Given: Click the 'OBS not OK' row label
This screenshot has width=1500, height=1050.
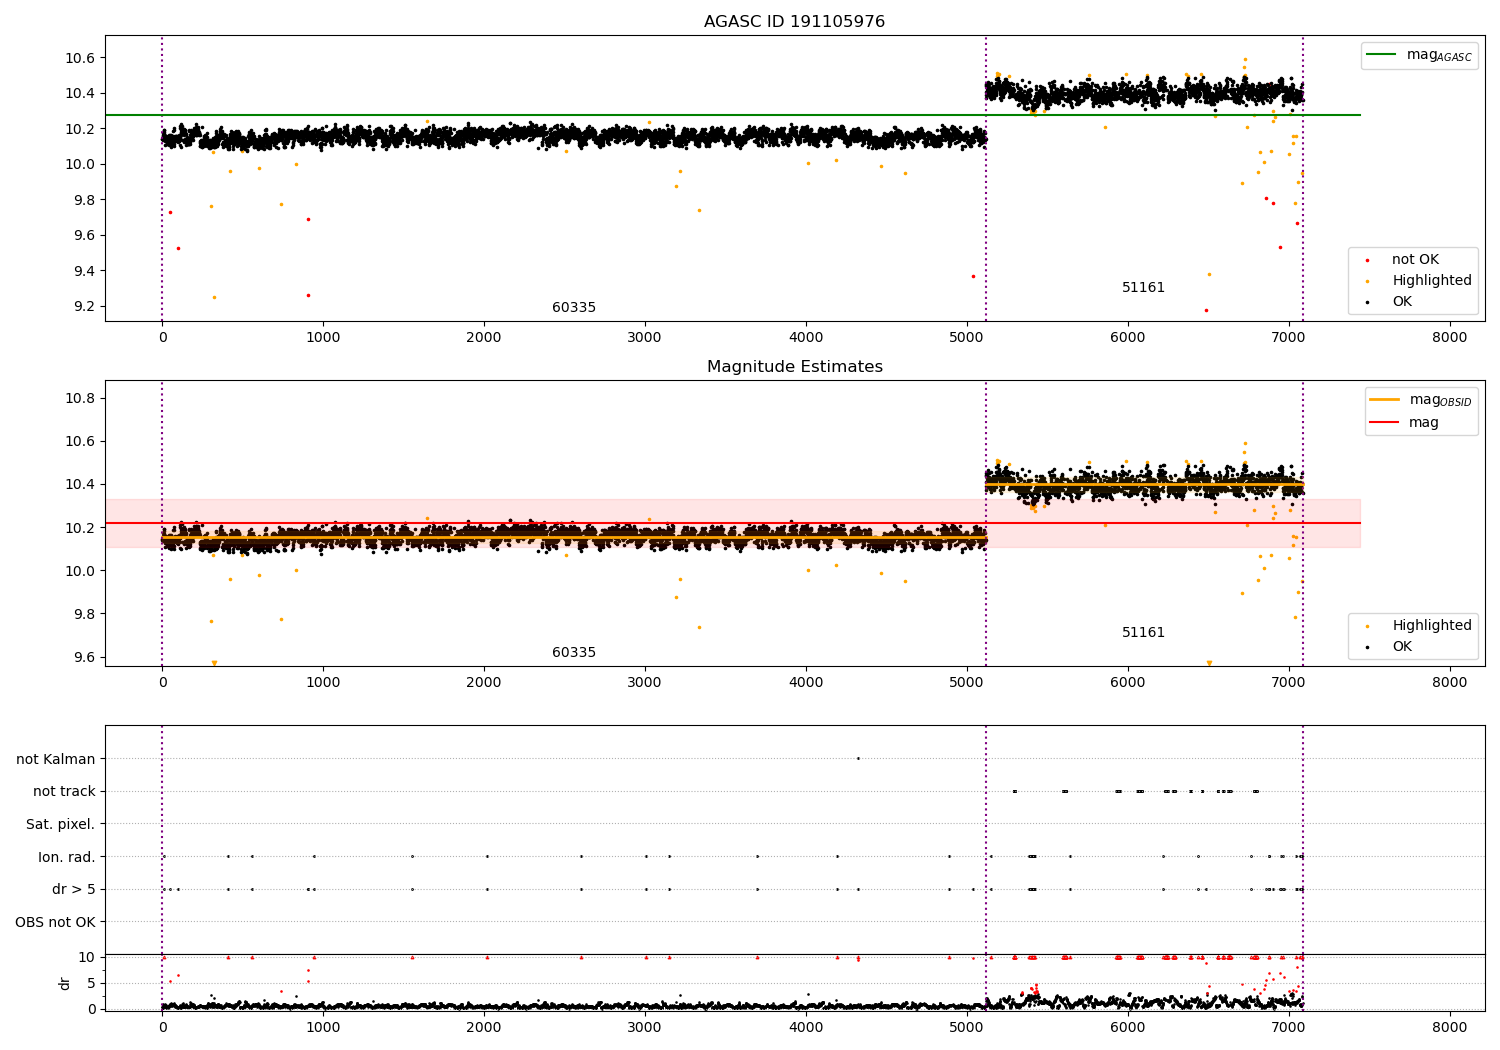Looking at the screenshot, I should (x=55, y=923).
